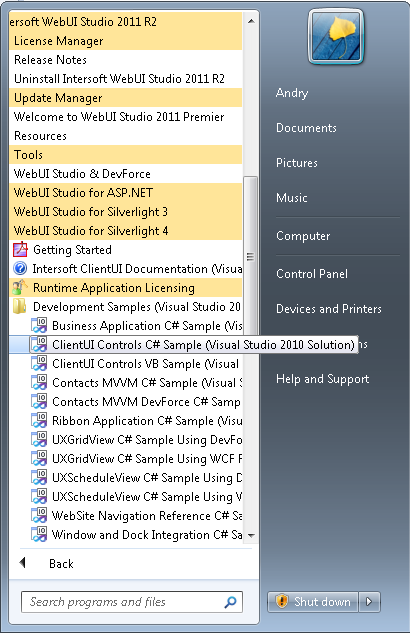The height and width of the screenshot is (633, 410).
Task: Open the Shut down options arrow
Action: tap(369, 602)
